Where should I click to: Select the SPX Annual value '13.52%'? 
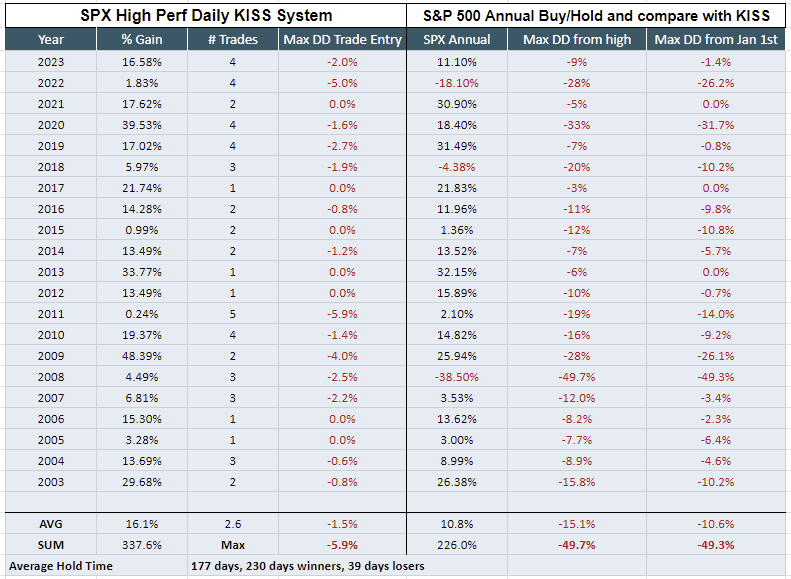click(457, 251)
